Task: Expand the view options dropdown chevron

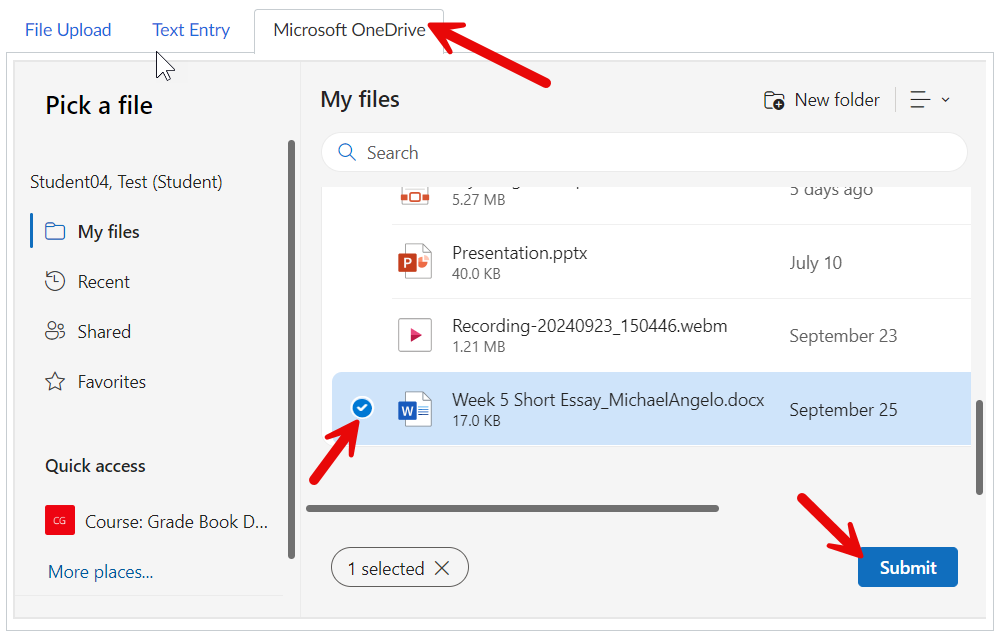Action: coord(946,100)
